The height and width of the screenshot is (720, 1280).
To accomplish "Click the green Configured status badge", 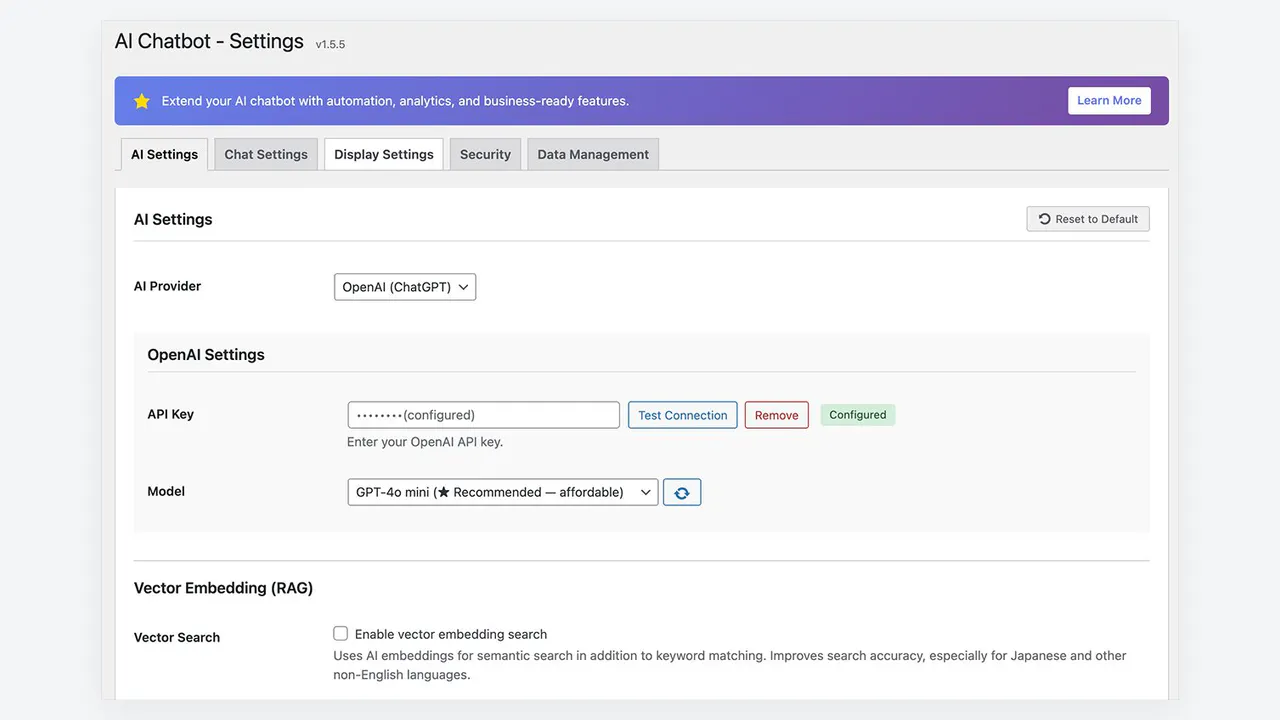I will [x=858, y=414].
